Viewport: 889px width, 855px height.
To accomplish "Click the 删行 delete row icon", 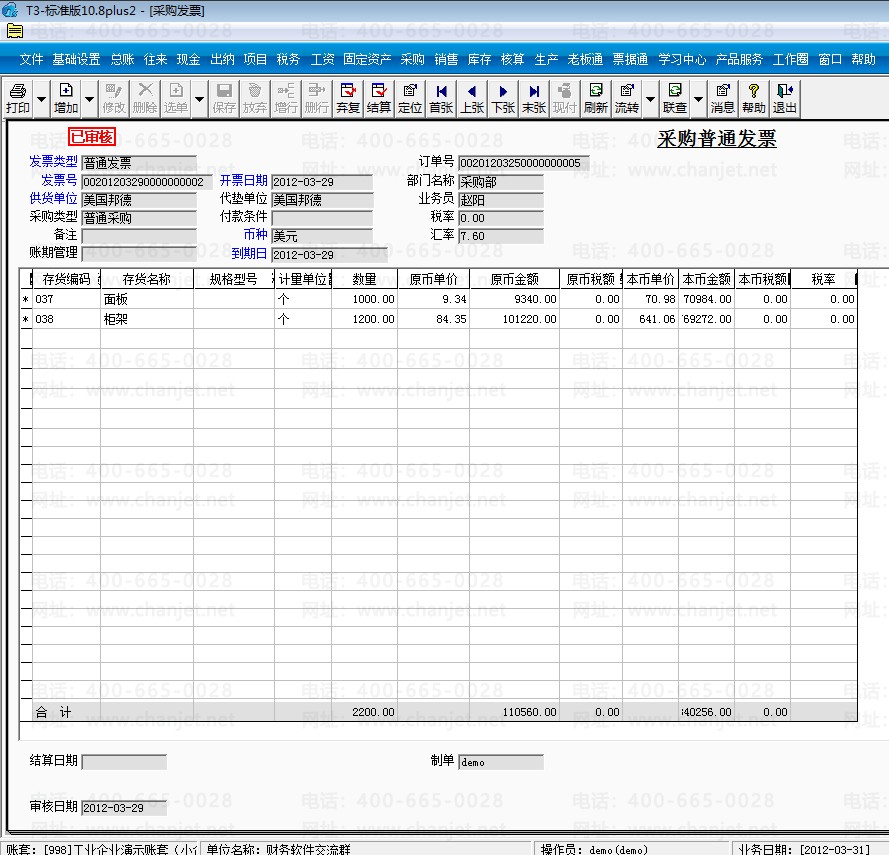I will [x=316, y=99].
